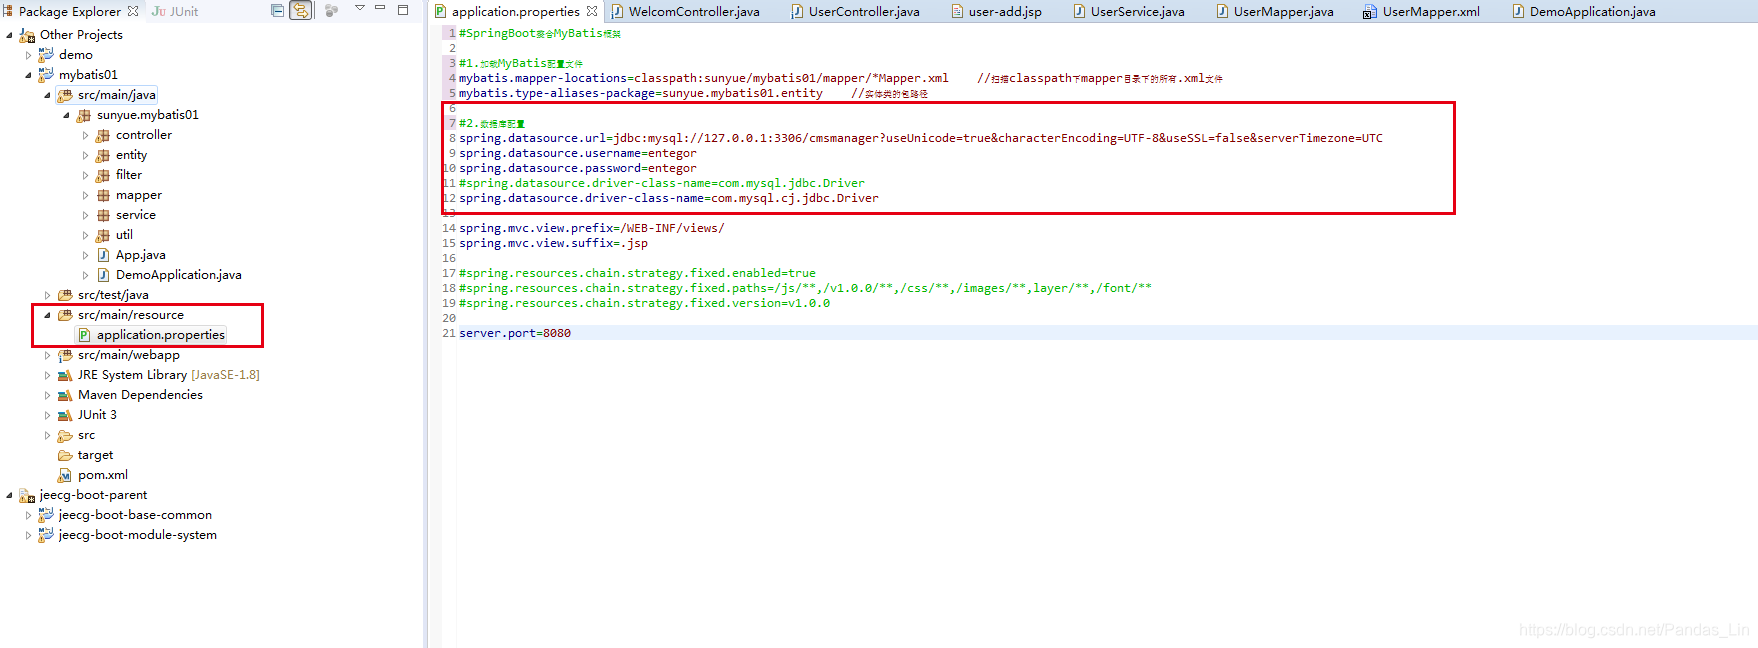This screenshot has width=1758, height=648.
Task: Click the spring.mvc.view.suffix=.jsp line
Action: coord(553,243)
